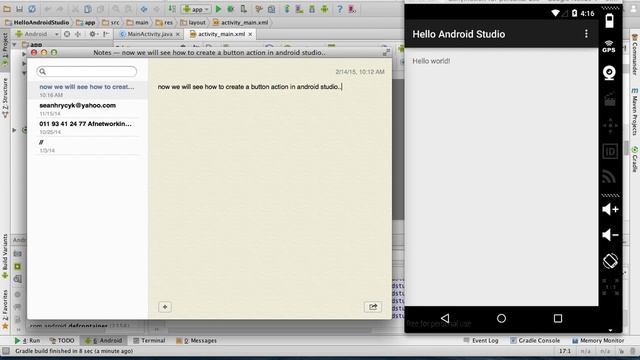Open the app run configuration dropdown
640x360 pixels.
pos(196,9)
